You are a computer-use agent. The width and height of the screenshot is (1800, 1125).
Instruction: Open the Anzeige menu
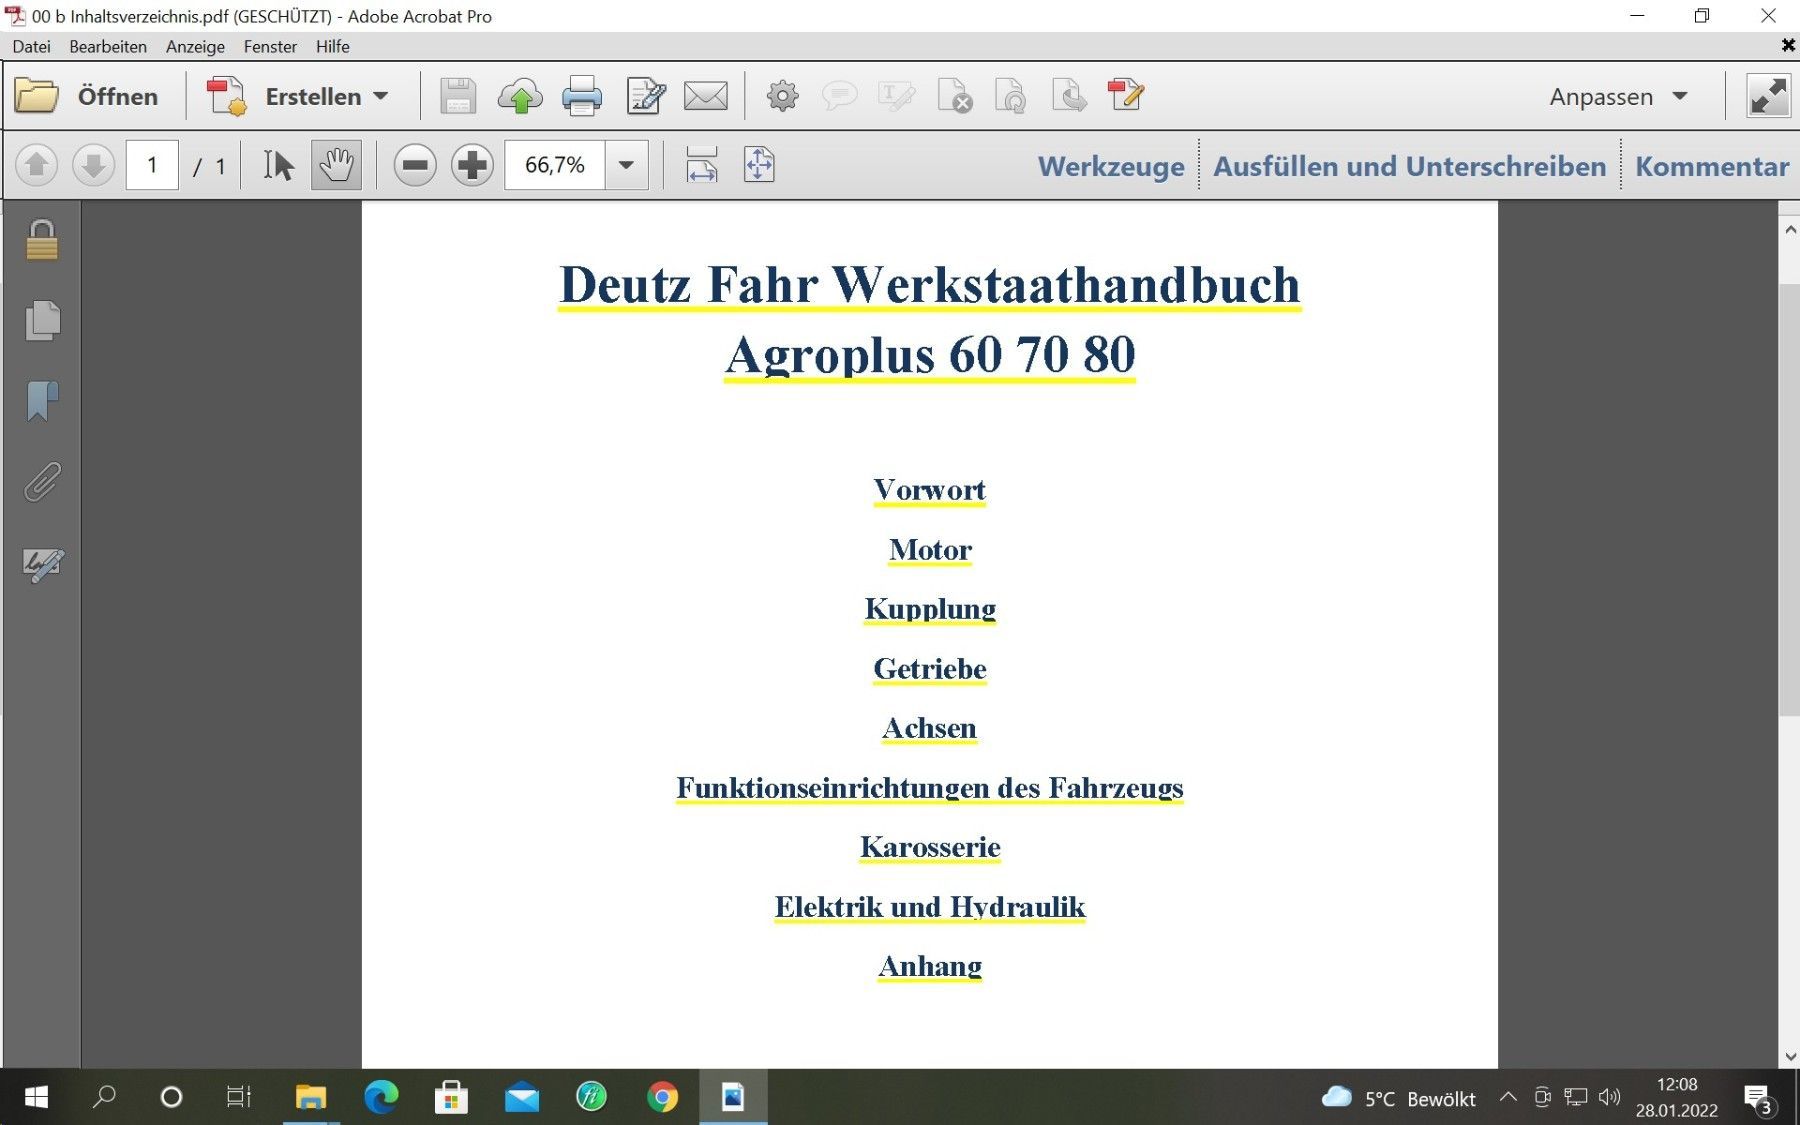[x=195, y=46]
